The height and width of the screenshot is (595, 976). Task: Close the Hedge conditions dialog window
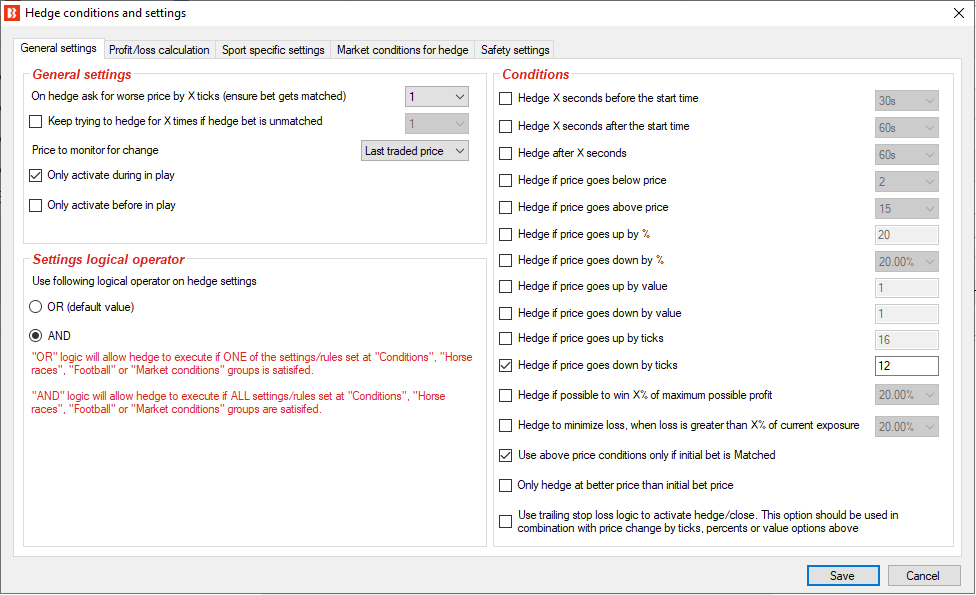pos(959,13)
